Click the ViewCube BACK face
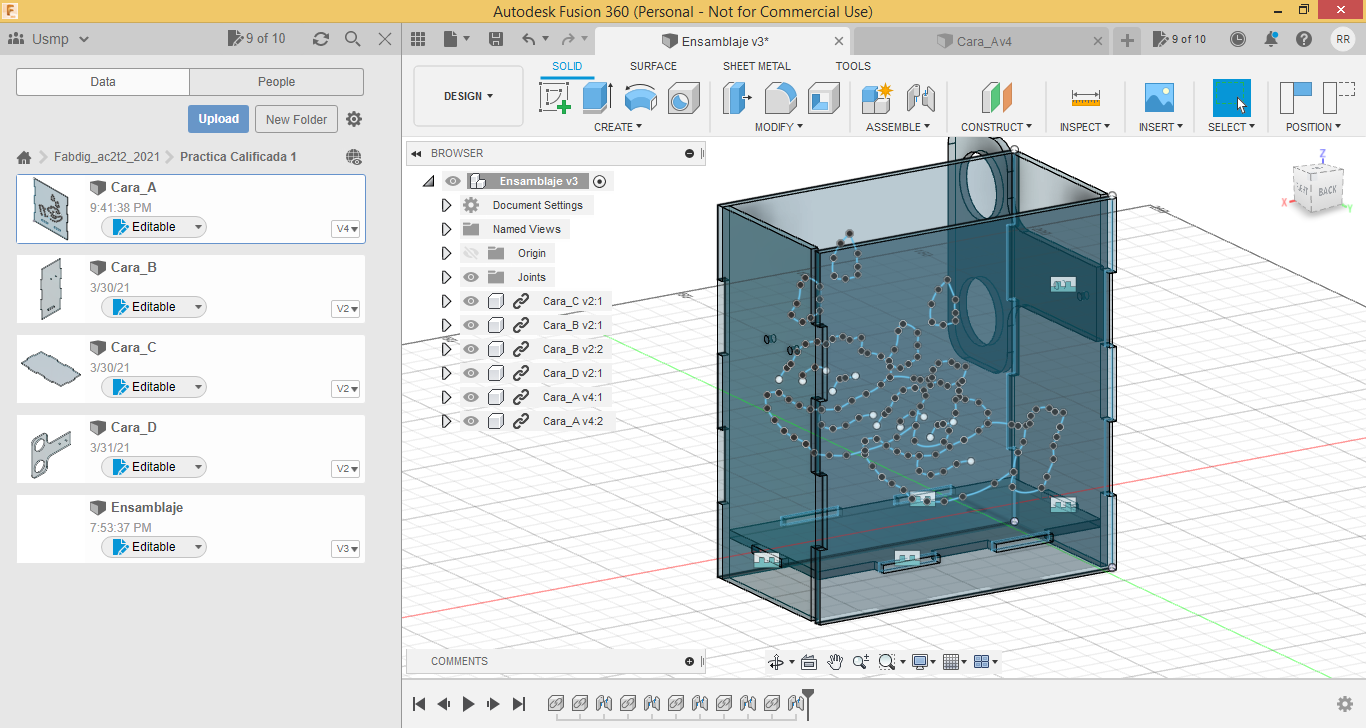This screenshot has height=728, width=1366. click(1327, 190)
